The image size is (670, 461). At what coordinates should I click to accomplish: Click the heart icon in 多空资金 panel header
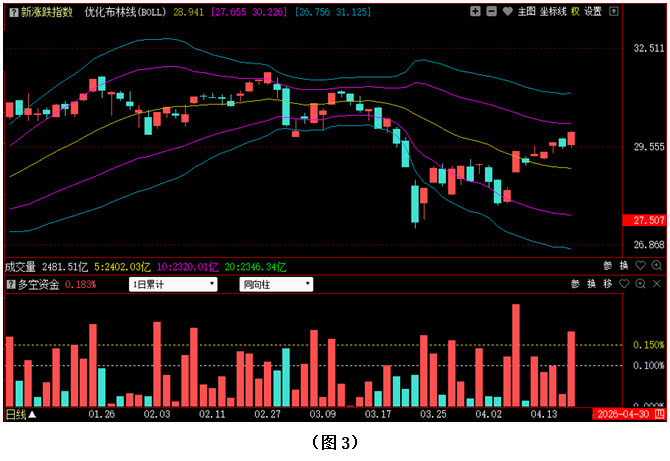tap(624, 284)
